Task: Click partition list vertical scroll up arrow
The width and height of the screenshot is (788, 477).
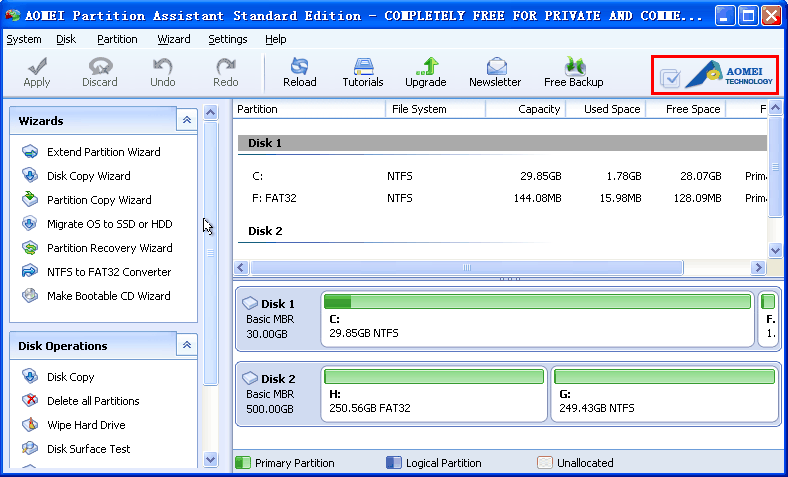Action: point(775,107)
